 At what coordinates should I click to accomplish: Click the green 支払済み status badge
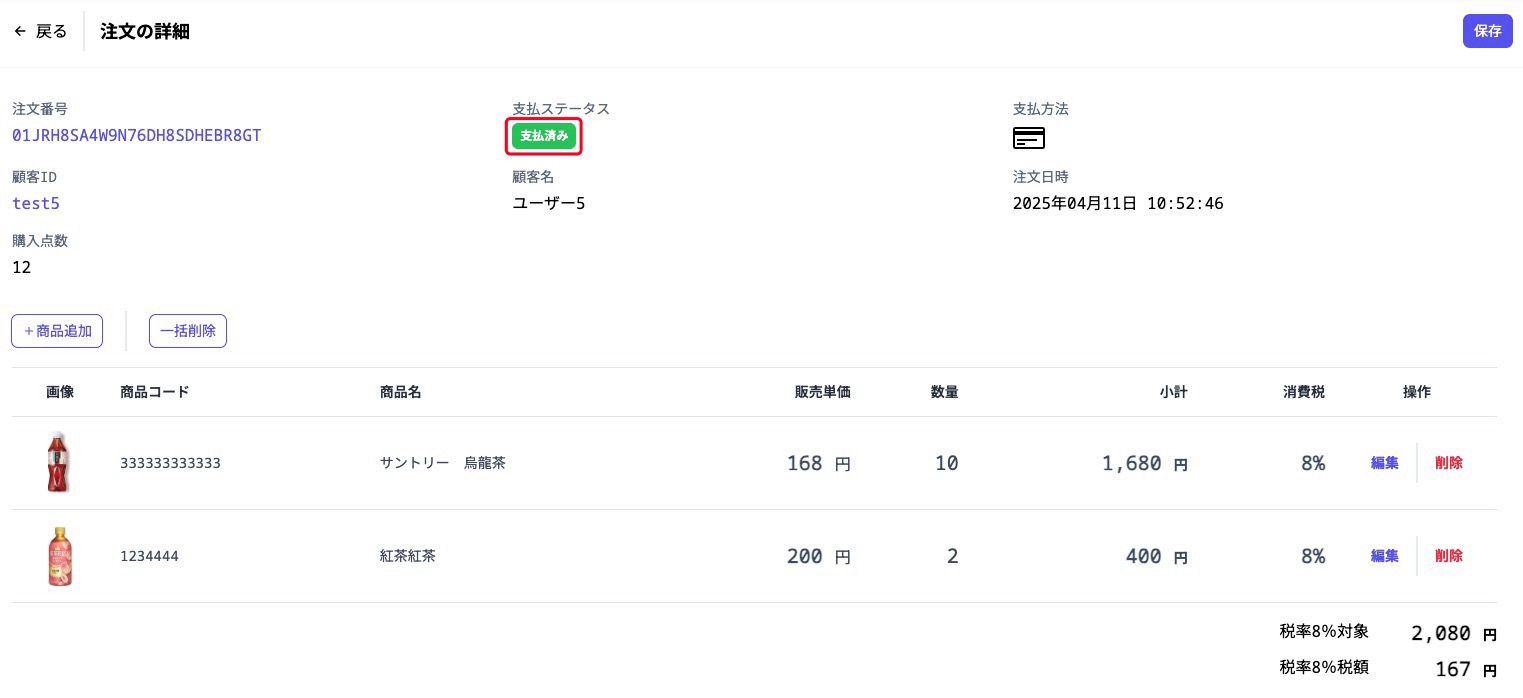[x=544, y=137]
